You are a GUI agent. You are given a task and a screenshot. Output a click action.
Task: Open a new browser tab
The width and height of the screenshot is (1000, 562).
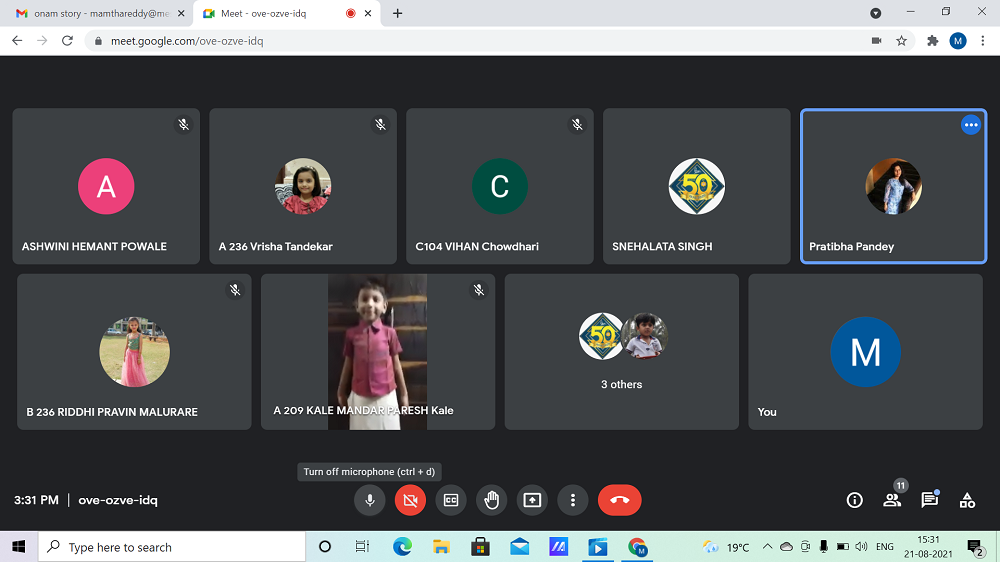click(398, 13)
